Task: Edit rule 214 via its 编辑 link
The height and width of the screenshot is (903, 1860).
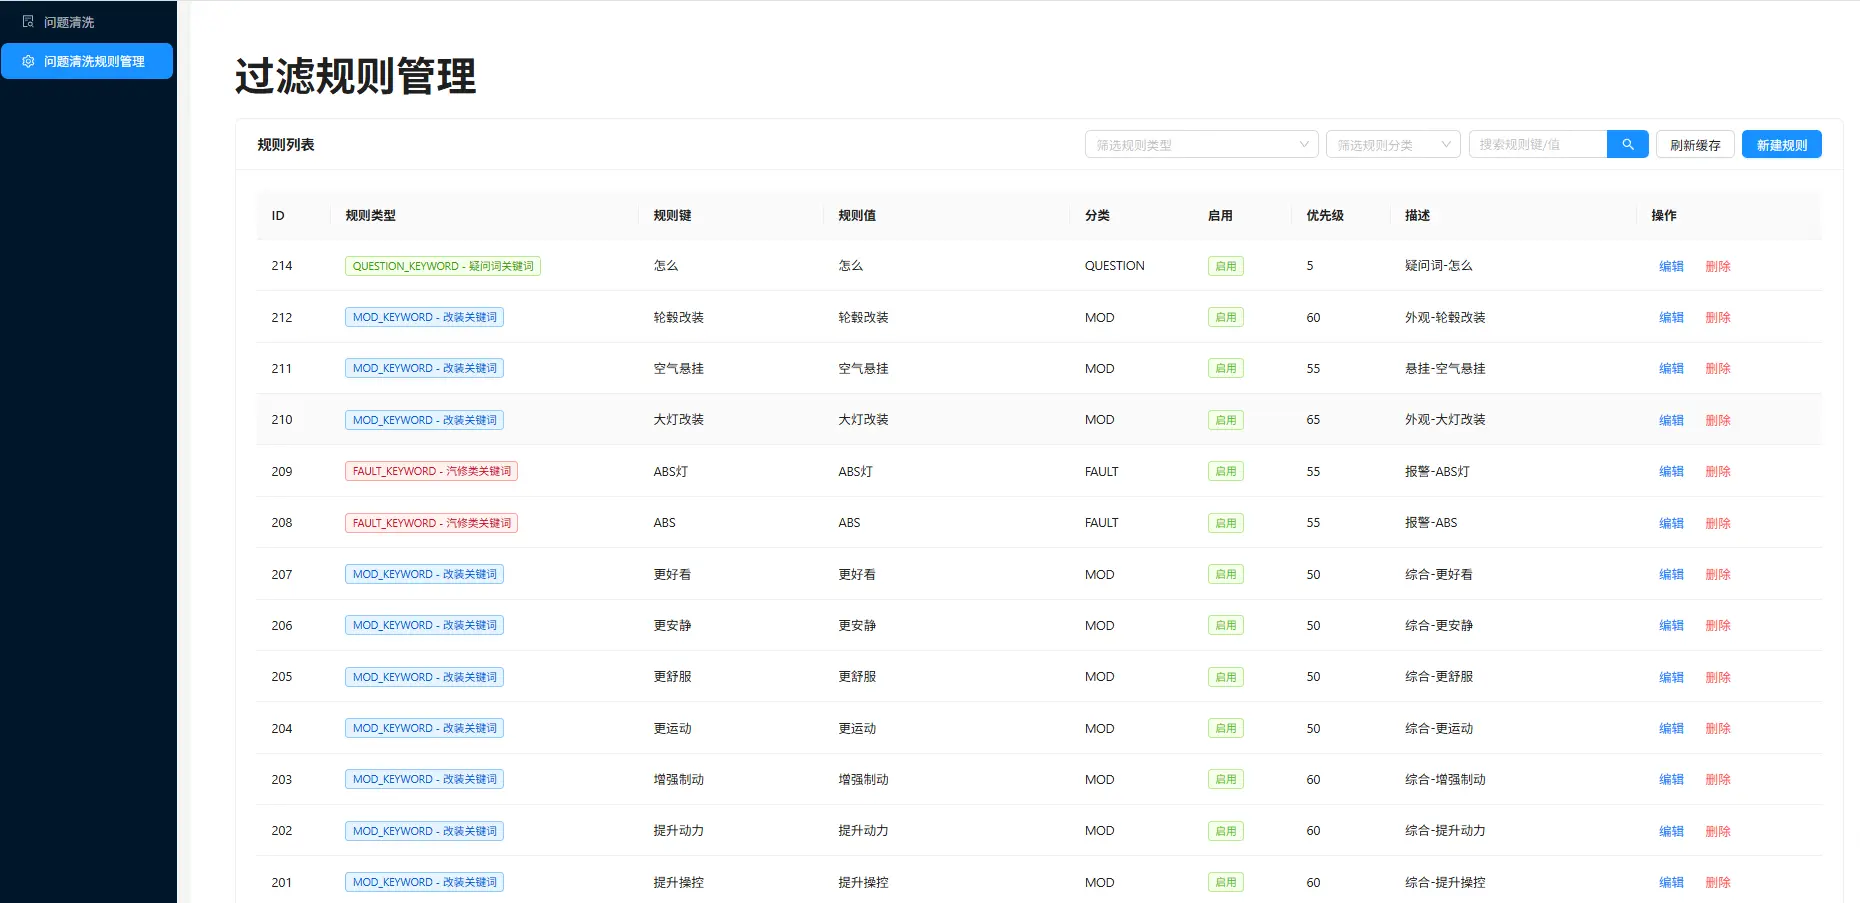Action: (x=1671, y=265)
